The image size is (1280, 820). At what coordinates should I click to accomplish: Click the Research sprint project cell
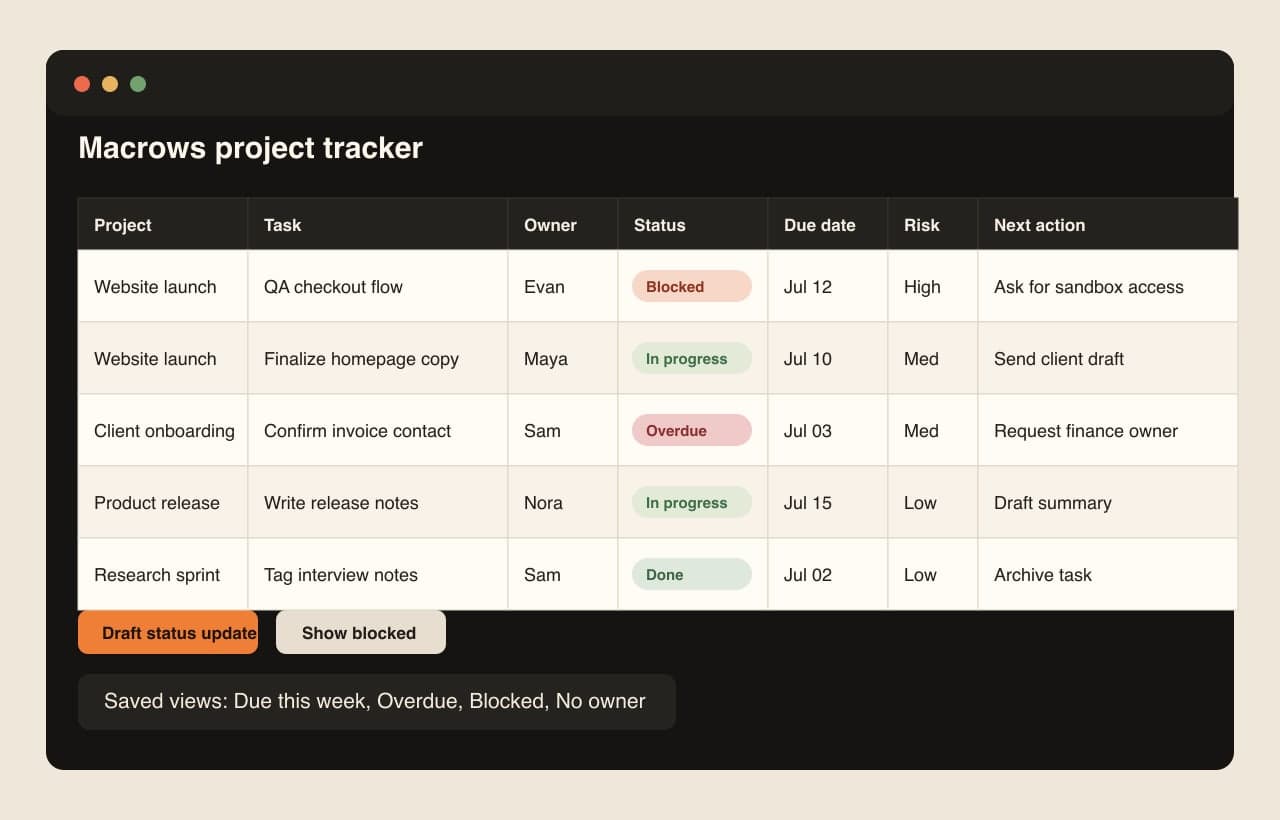[163, 574]
